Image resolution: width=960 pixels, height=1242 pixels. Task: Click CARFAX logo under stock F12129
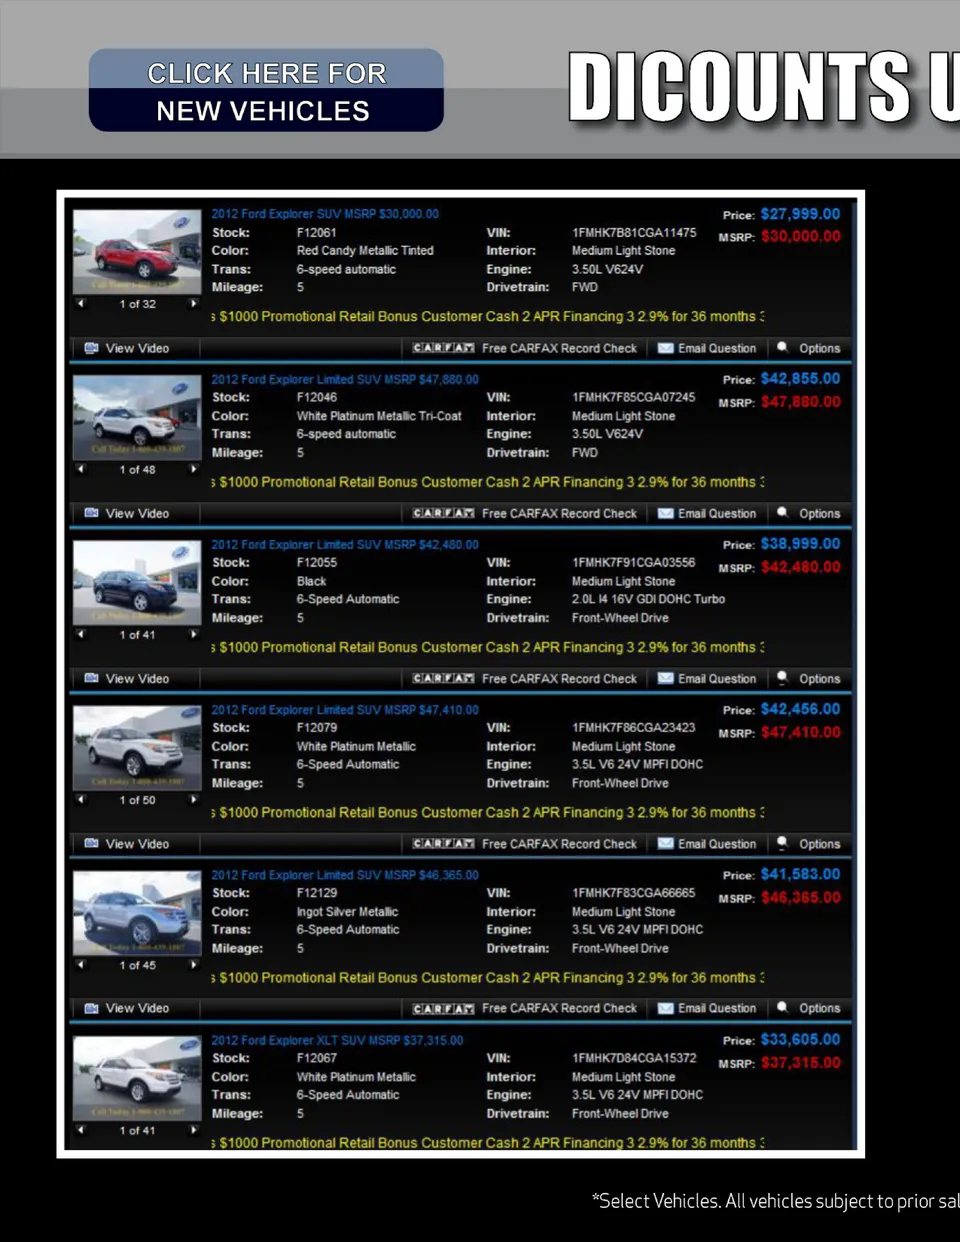tap(443, 1009)
